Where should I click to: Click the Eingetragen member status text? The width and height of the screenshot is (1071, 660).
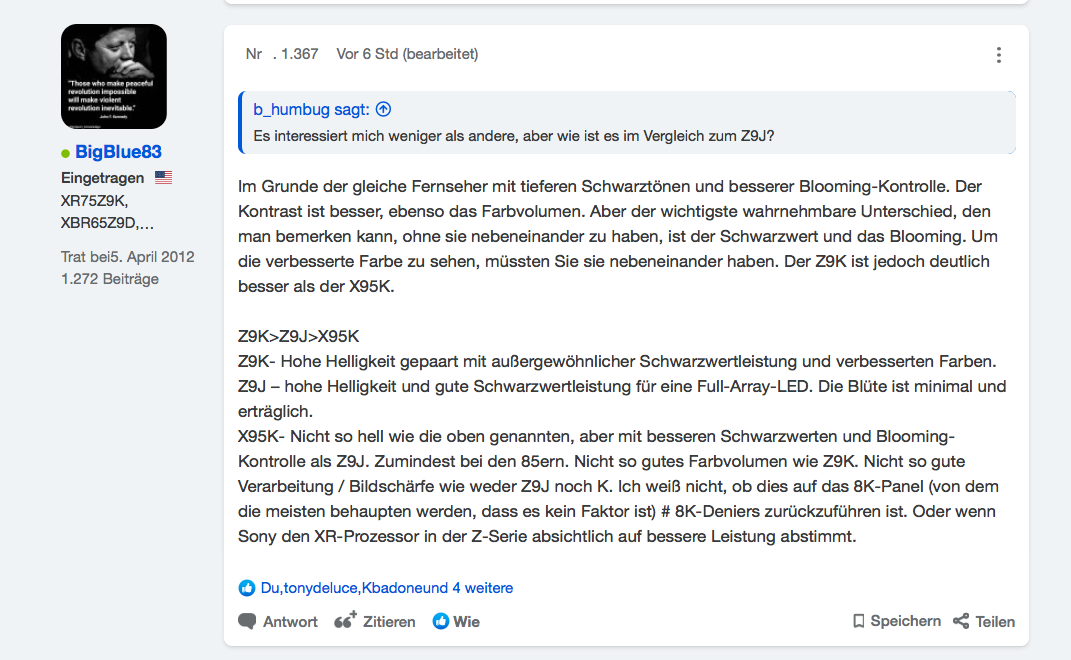pyautogui.click(x=102, y=178)
